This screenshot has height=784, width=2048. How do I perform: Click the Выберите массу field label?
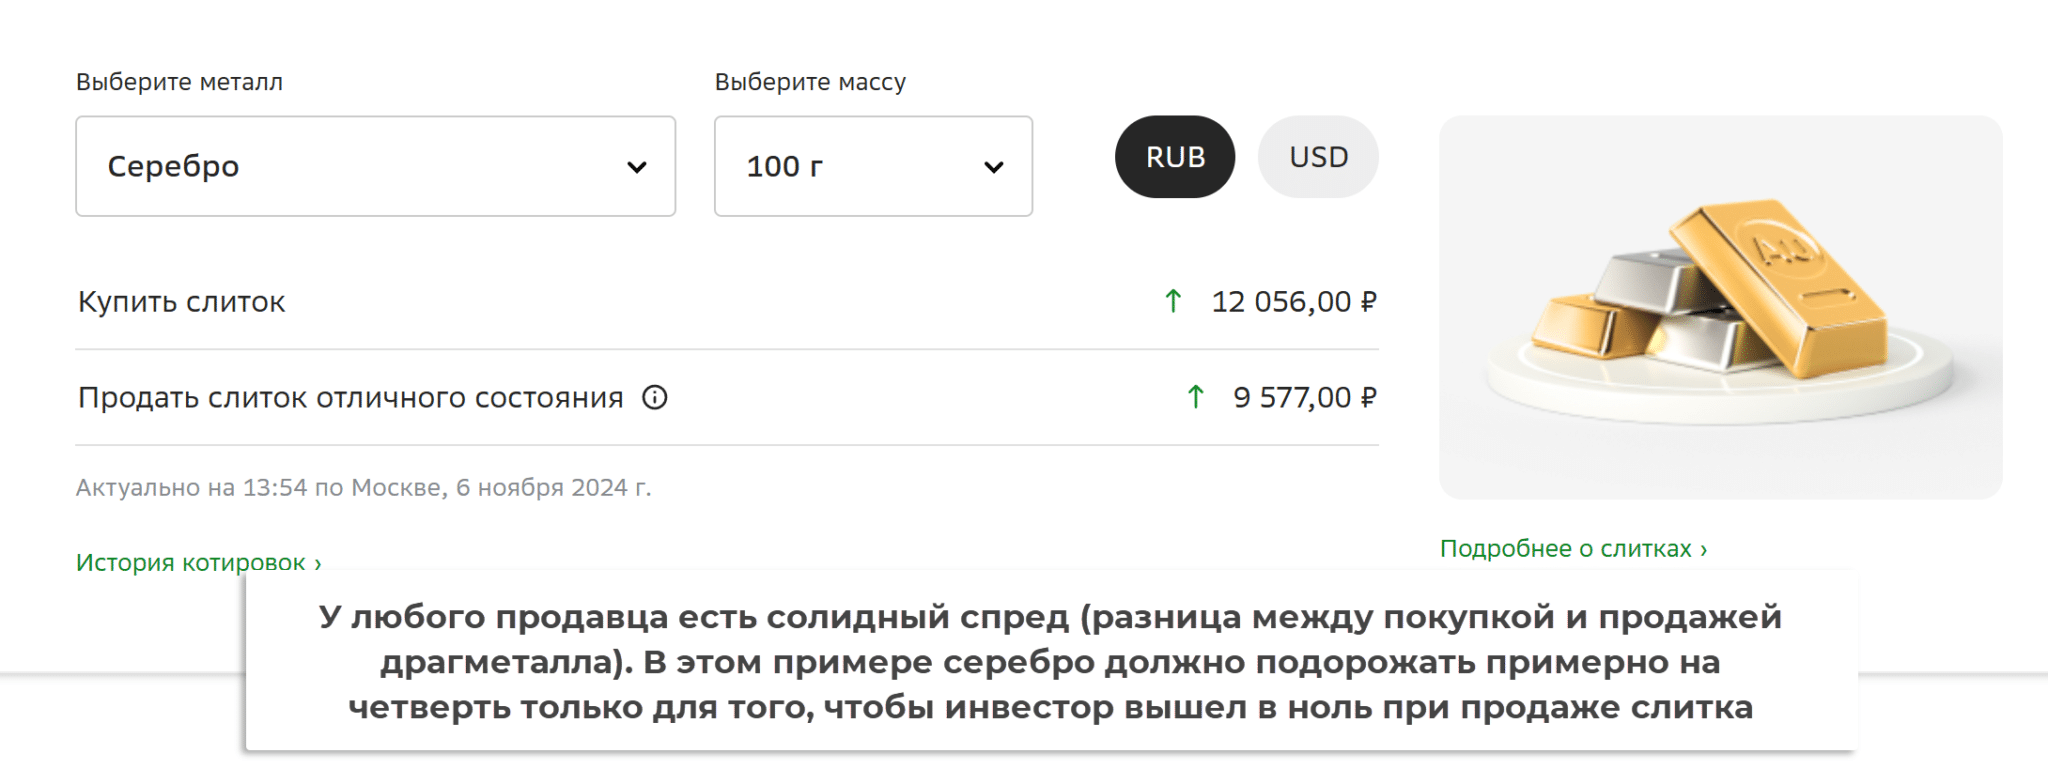pyautogui.click(x=810, y=82)
